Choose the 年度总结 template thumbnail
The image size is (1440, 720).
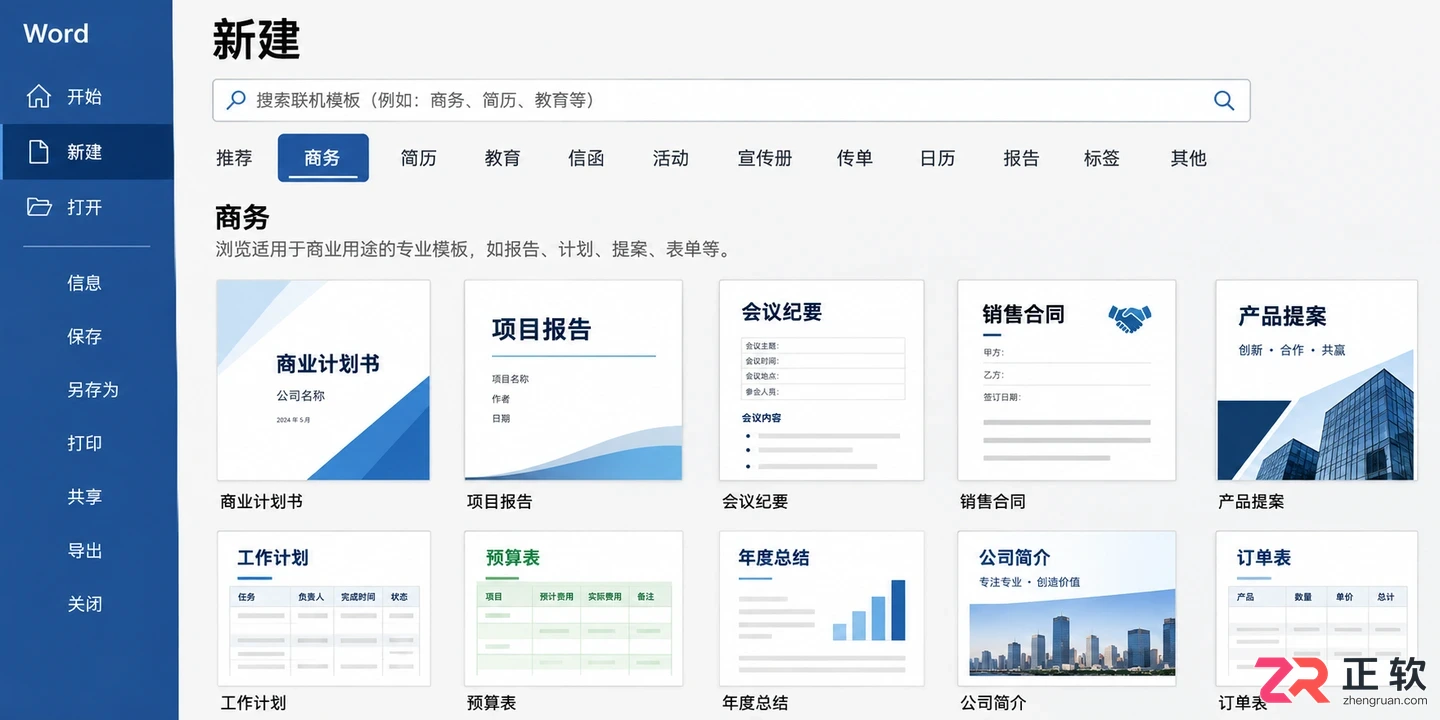click(x=821, y=609)
